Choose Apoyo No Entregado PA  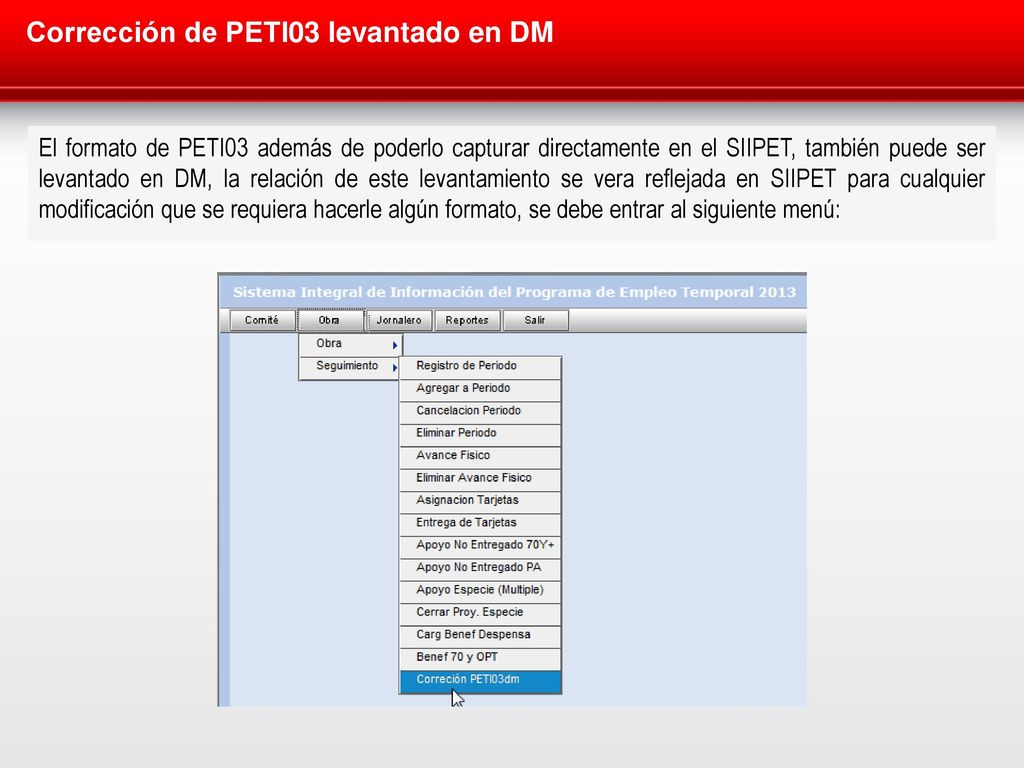point(480,568)
